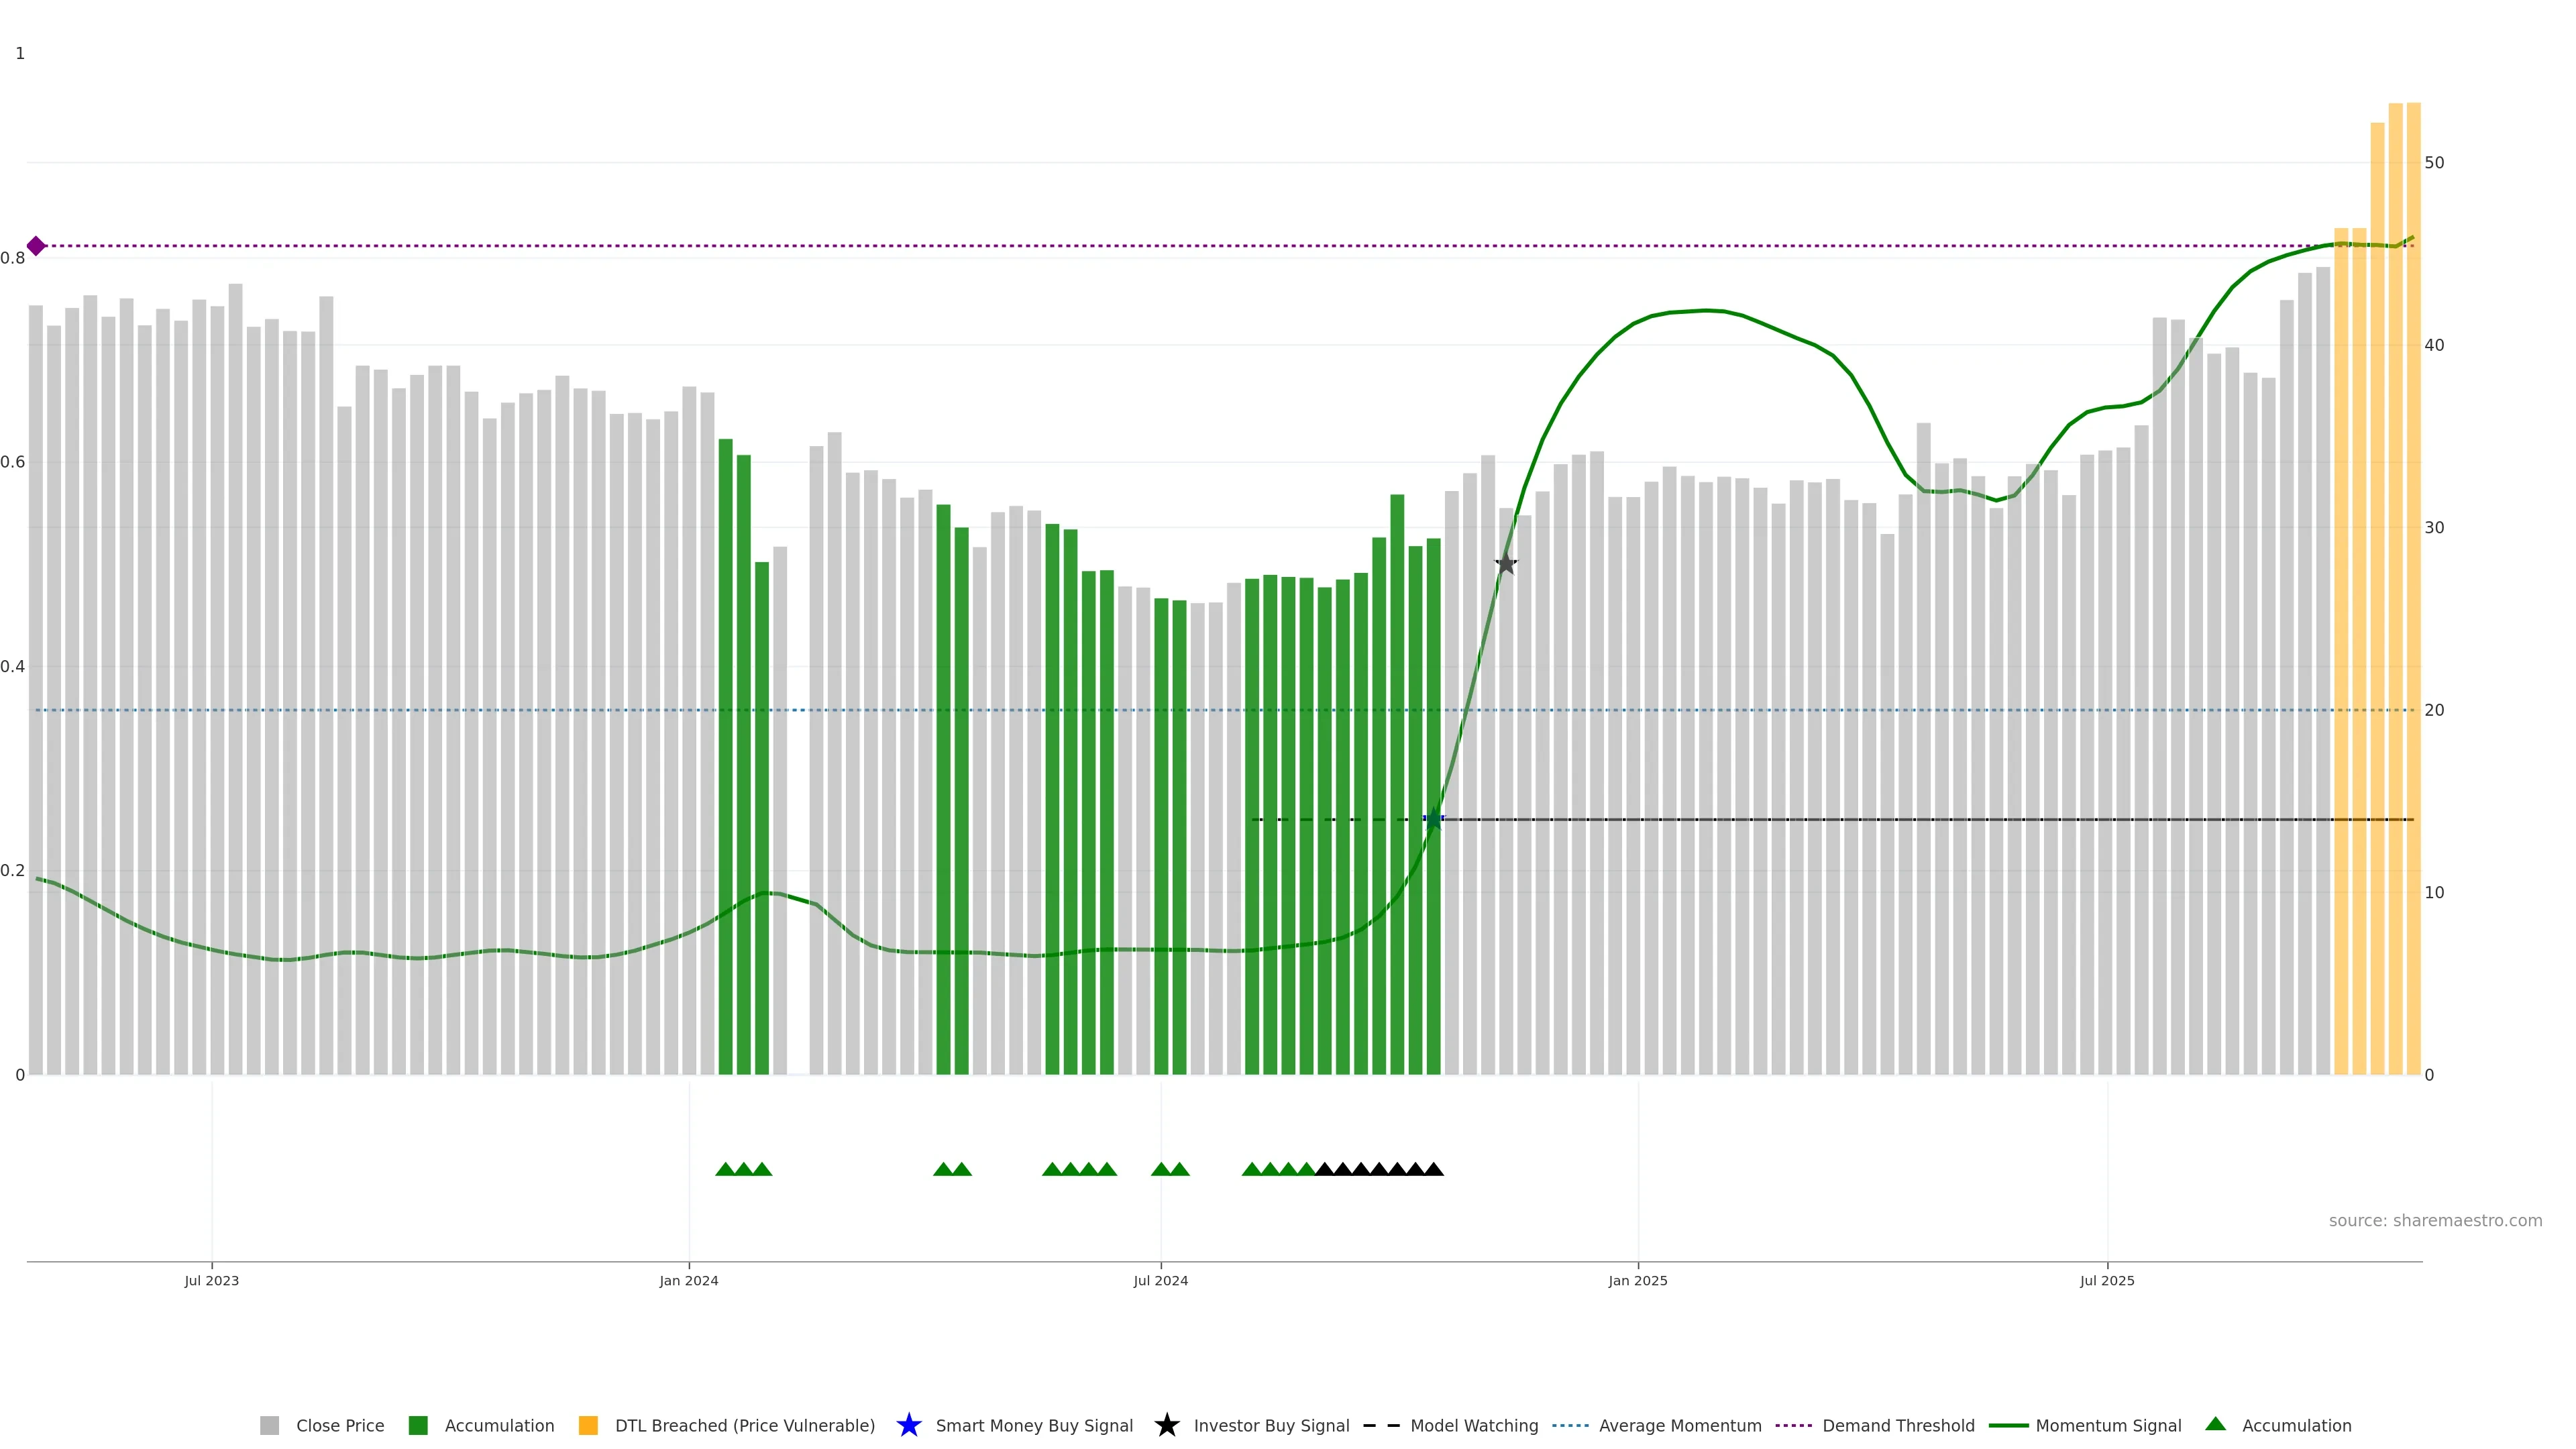Click the Momentum Signal green line legend icon
Viewport: 2576px width, 1449px height.
2008,1426
